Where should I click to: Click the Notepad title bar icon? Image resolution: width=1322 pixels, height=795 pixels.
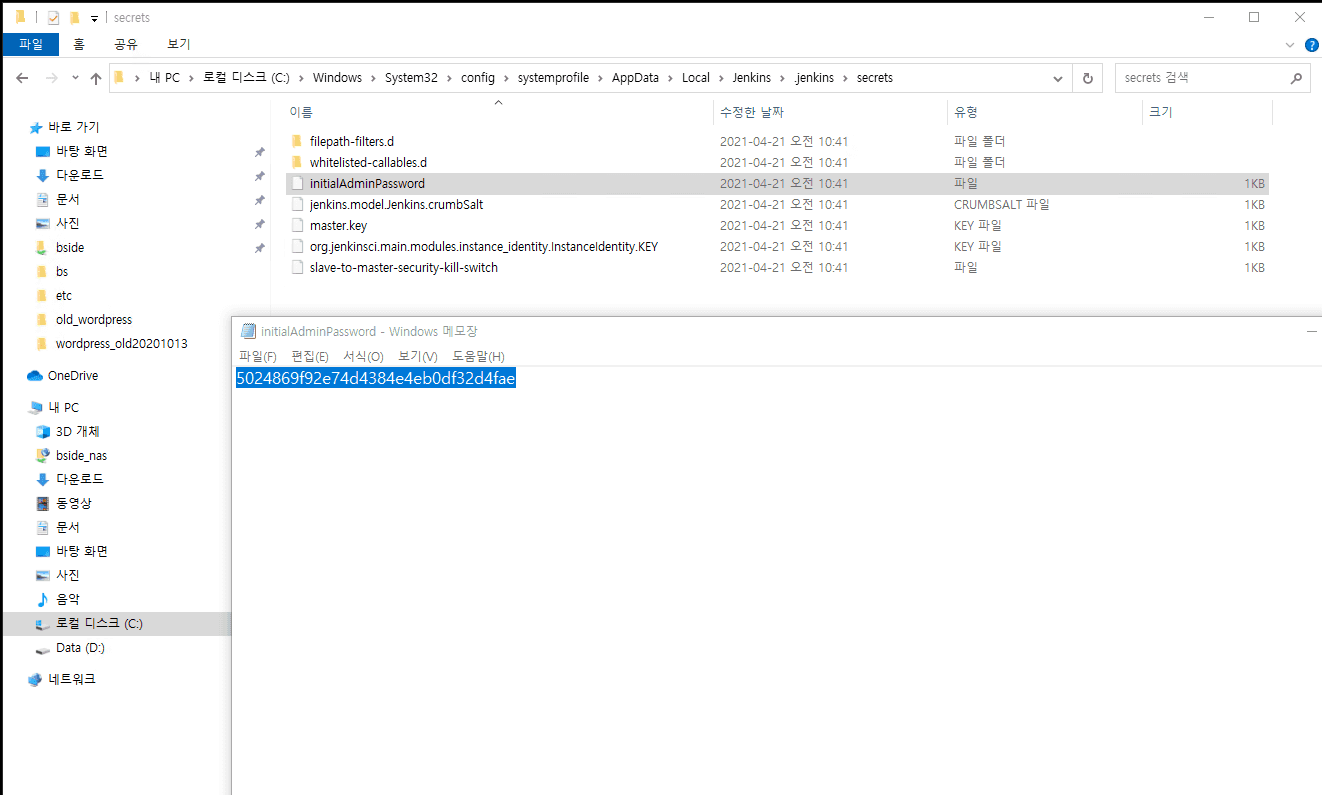point(249,331)
